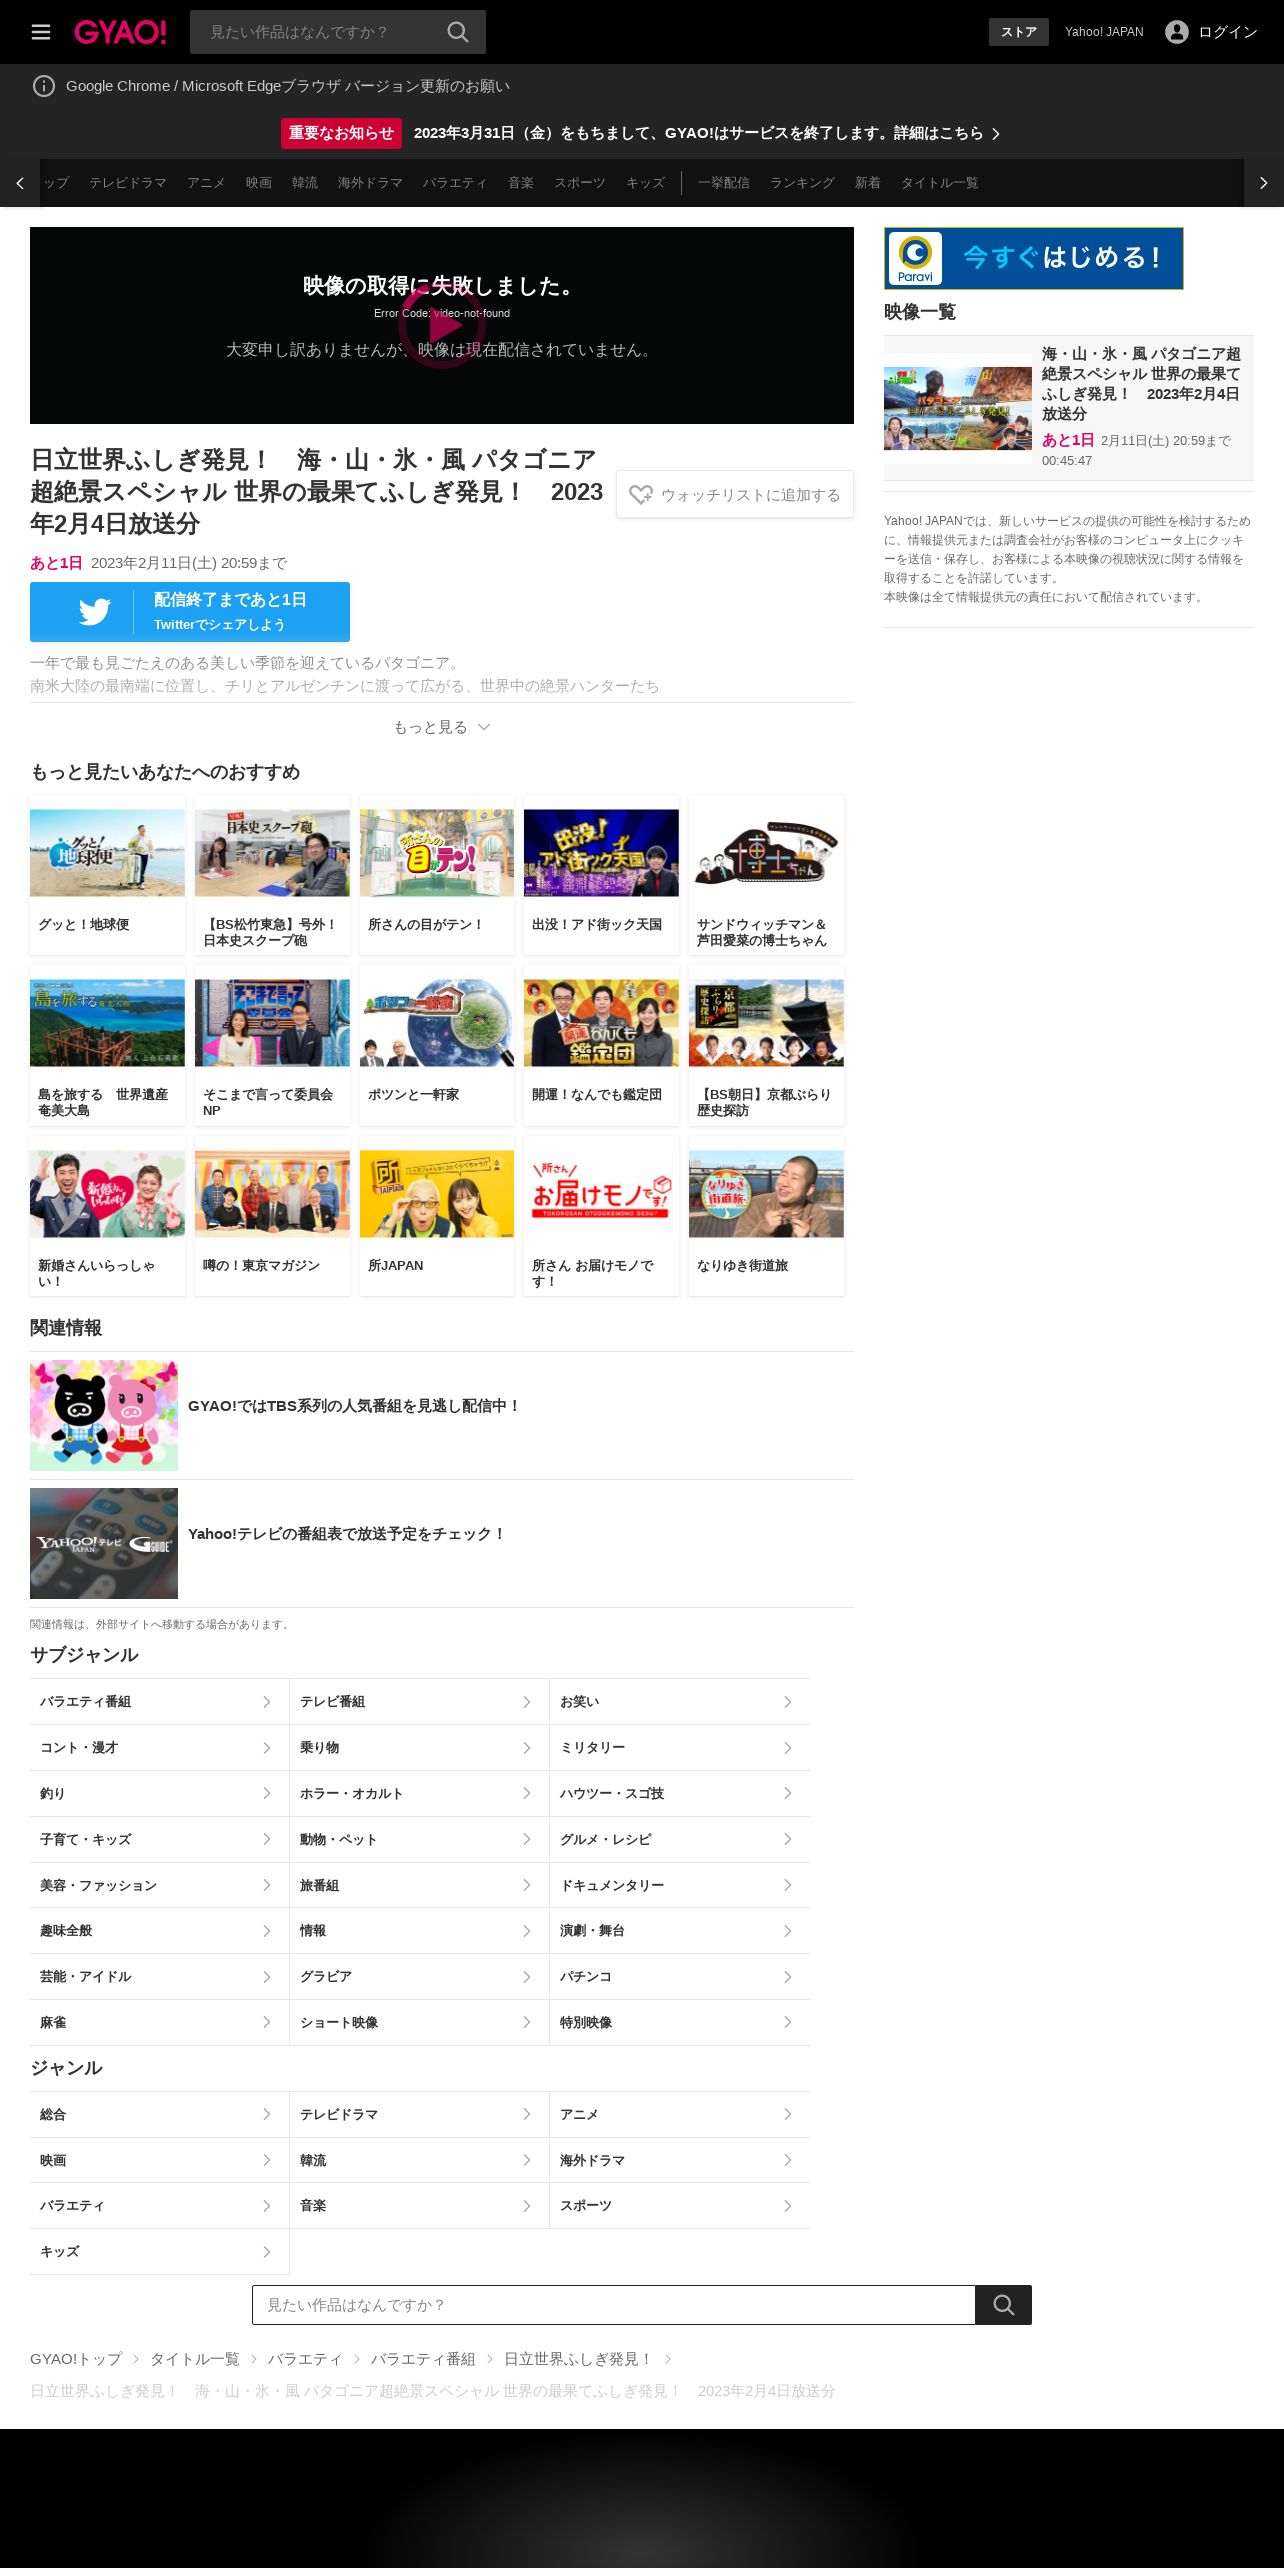Click the GYAO! logo
Image resolution: width=1284 pixels, height=2568 pixels.
[120, 32]
